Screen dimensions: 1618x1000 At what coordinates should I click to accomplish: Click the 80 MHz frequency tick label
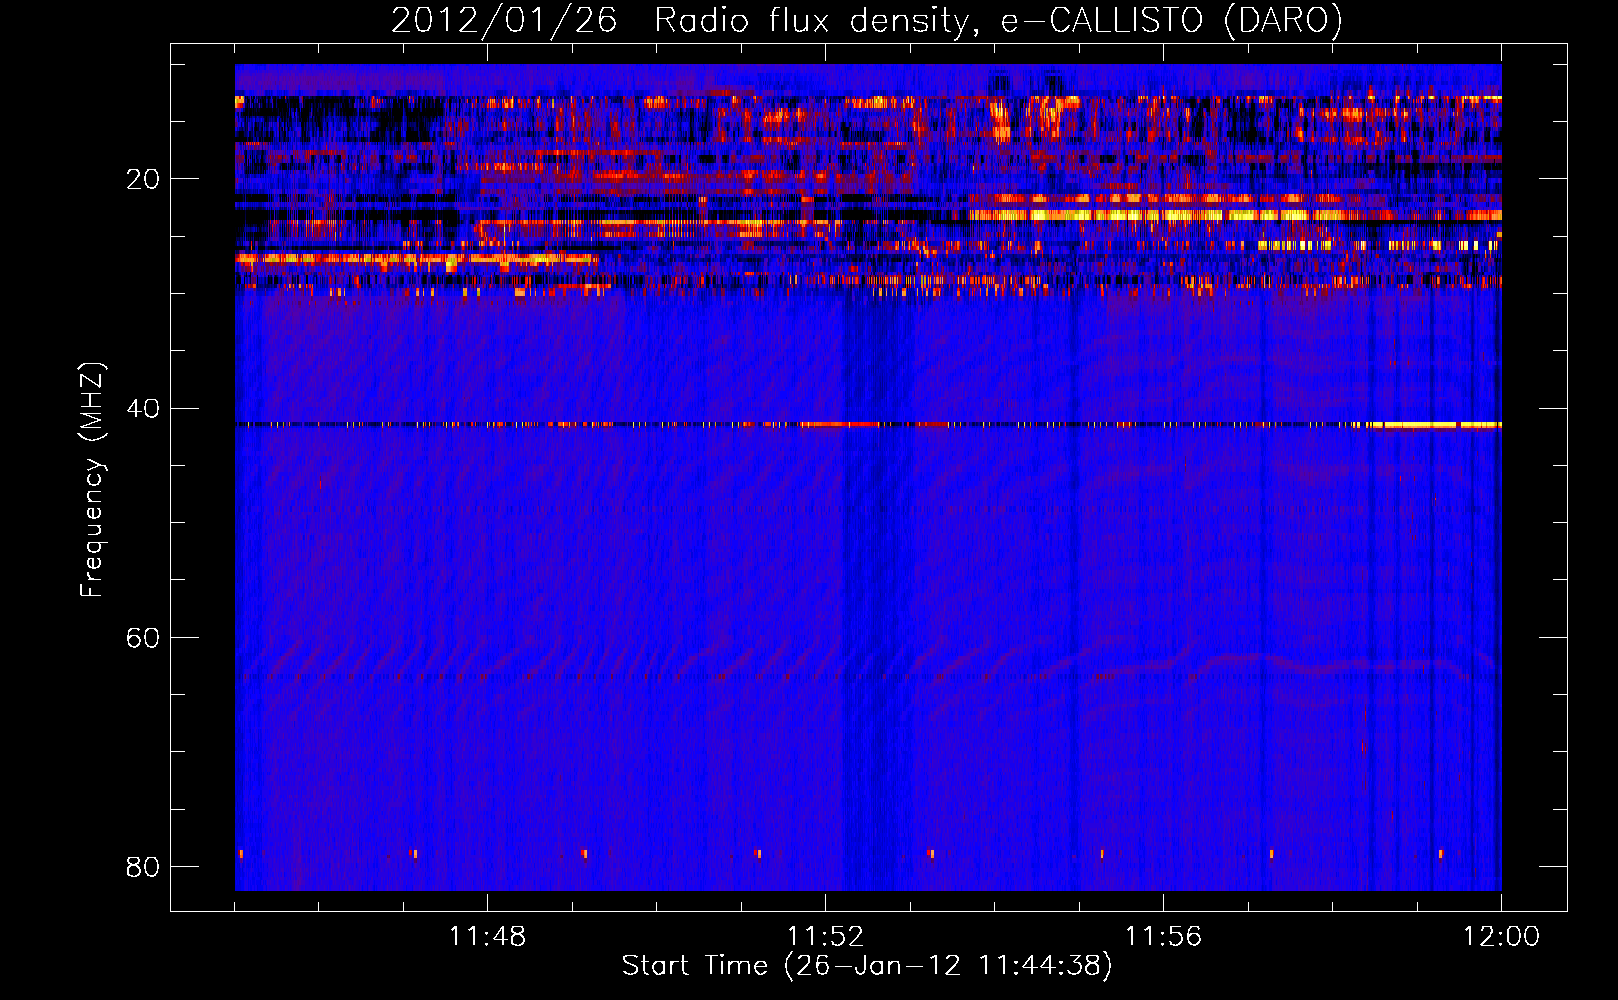143,866
